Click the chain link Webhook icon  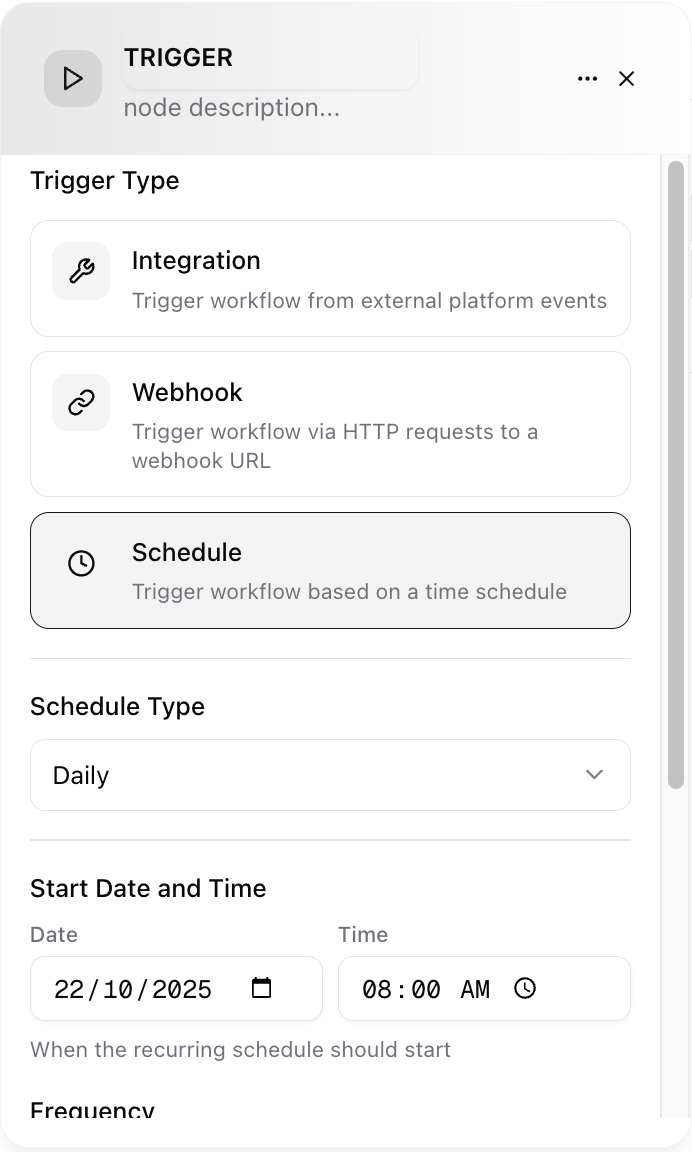click(x=80, y=402)
